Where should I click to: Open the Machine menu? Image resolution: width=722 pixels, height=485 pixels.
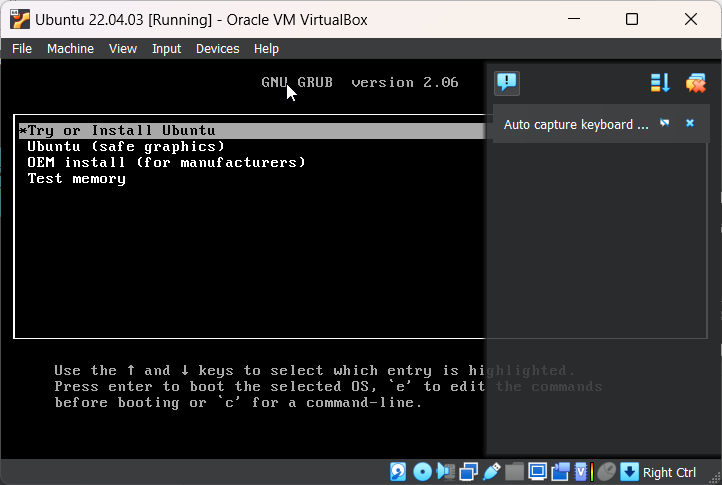point(70,48)
